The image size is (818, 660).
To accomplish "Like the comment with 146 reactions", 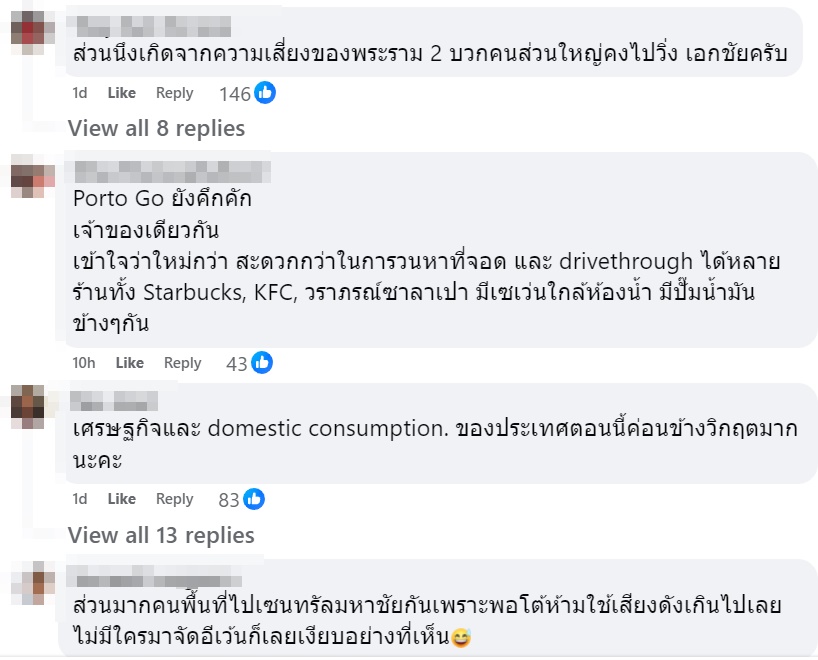I will (121, 93).
